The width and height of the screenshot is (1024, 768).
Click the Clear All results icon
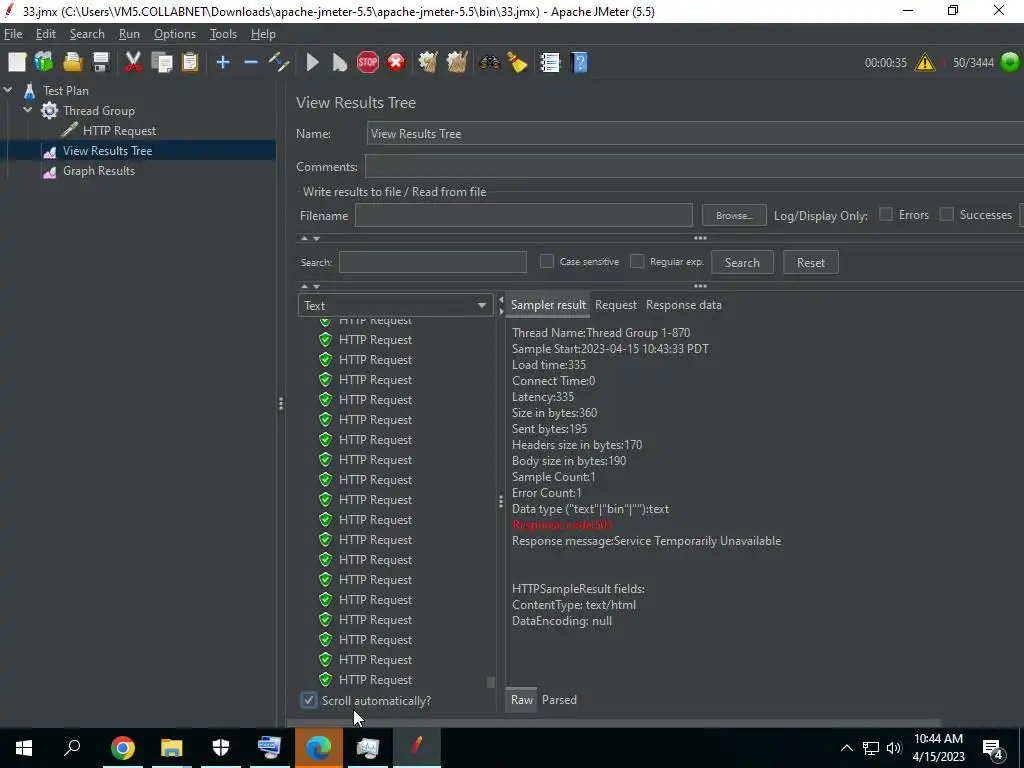click(x=456, y=63)
